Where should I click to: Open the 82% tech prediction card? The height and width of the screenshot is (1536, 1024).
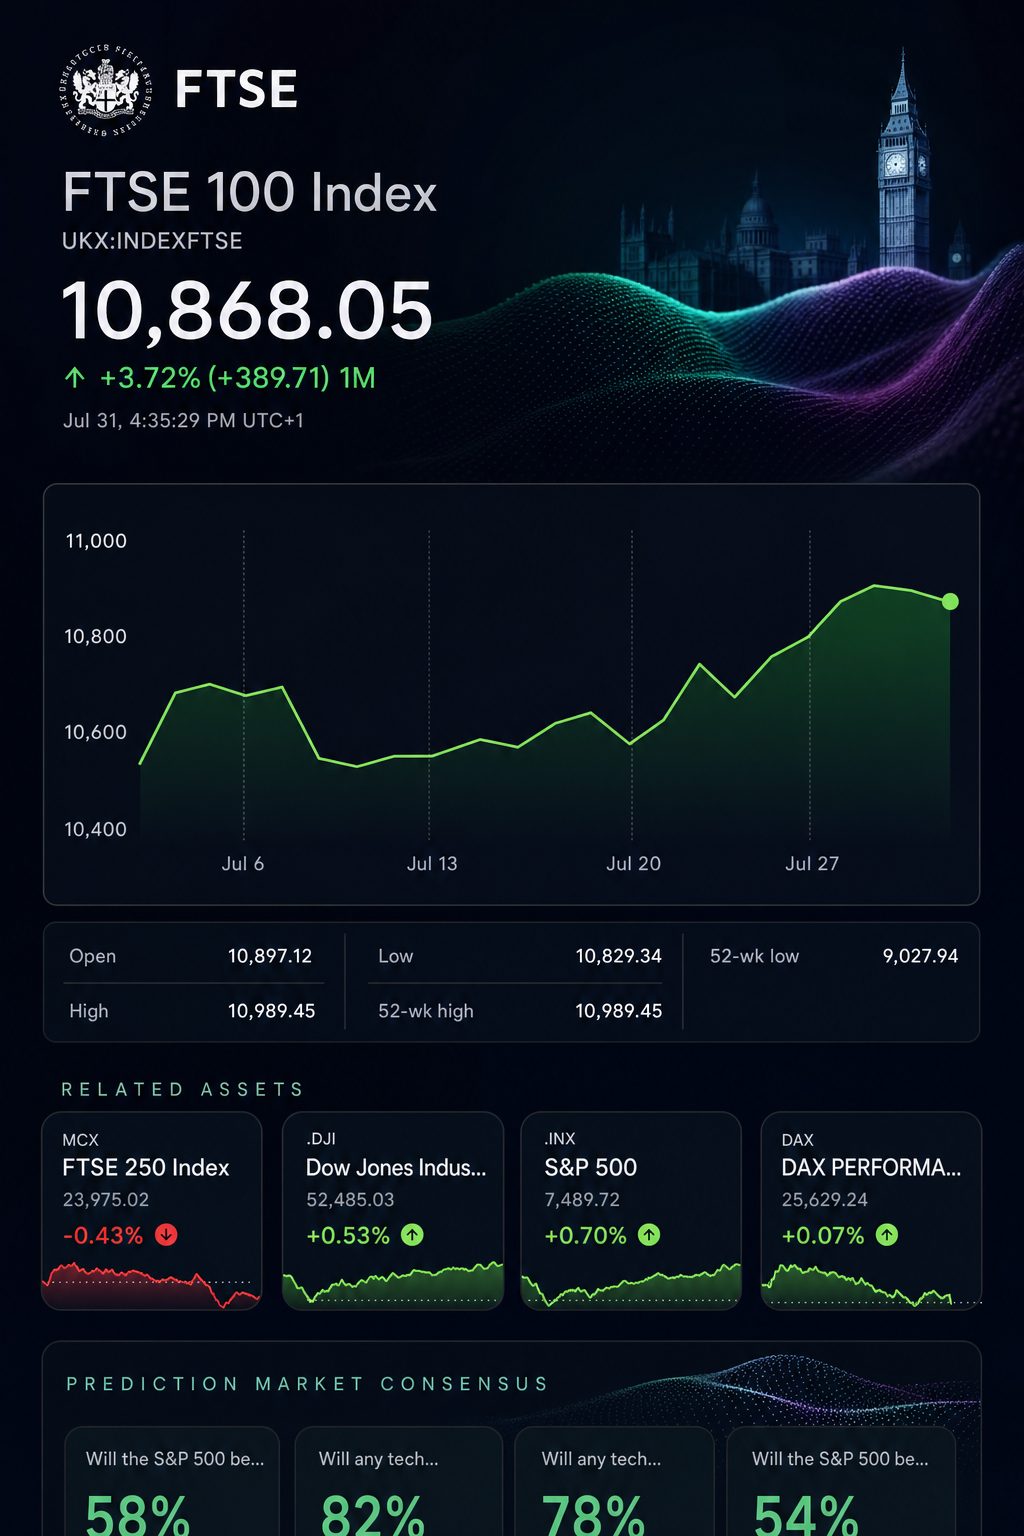coord(398,1482)
